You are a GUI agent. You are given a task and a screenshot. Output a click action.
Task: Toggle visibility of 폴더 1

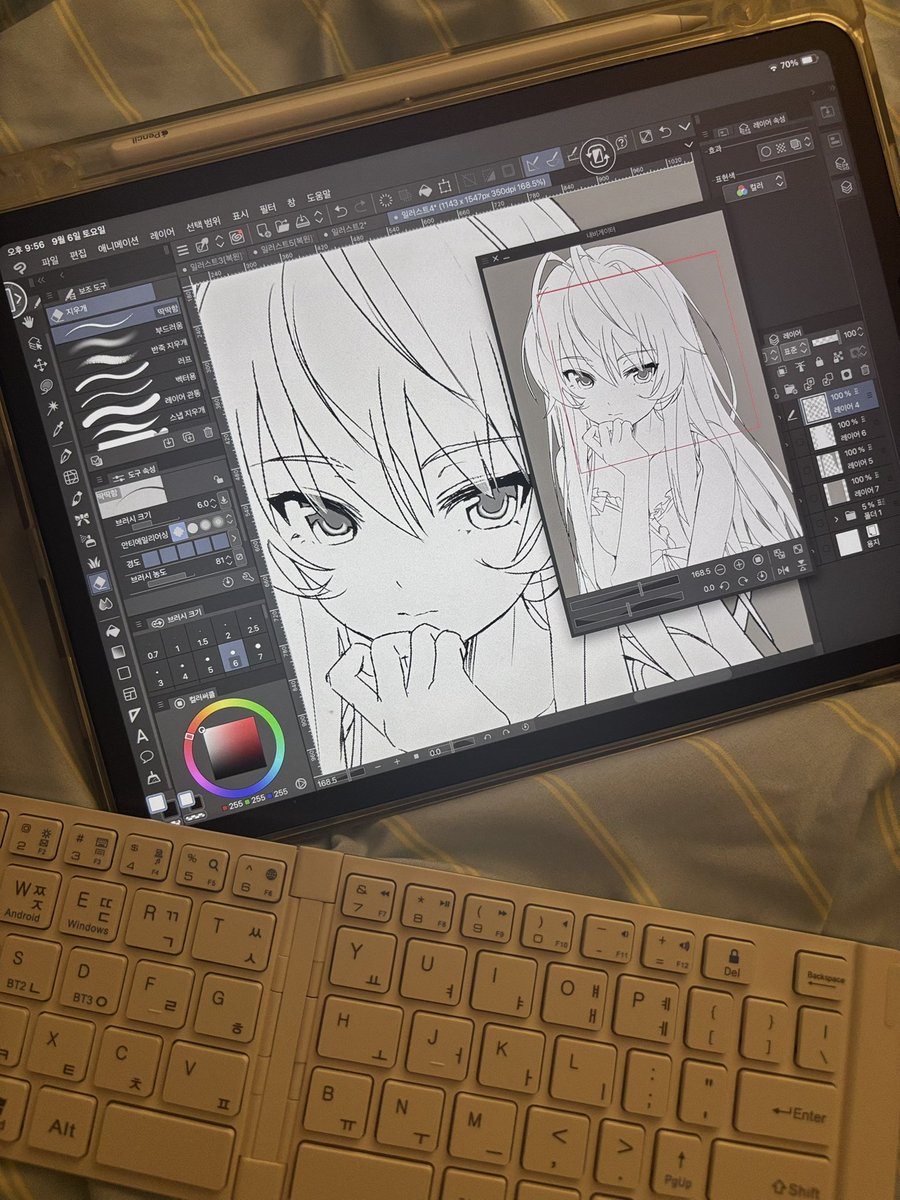point(821,523)
